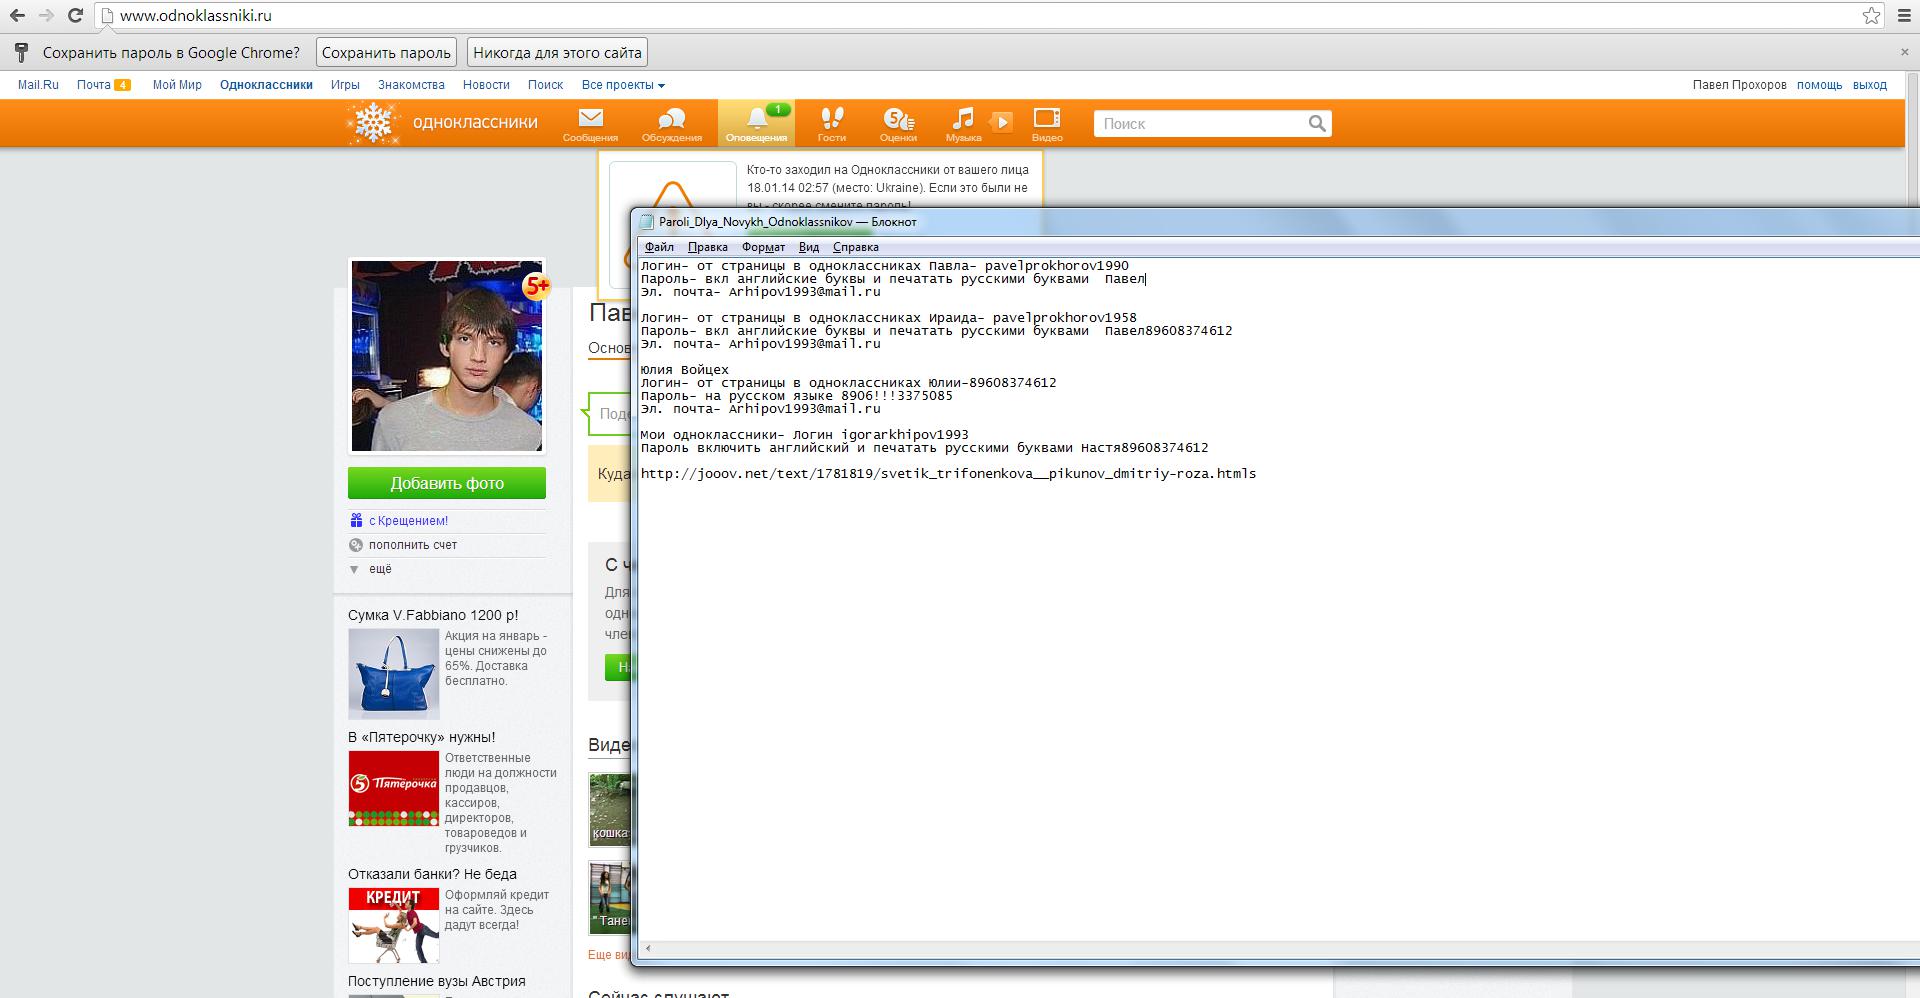Click the Одноклассники snowflake logo
The width and height of the screenshot is (1920, 998).
pyautogui.click(x=373, y=123)
